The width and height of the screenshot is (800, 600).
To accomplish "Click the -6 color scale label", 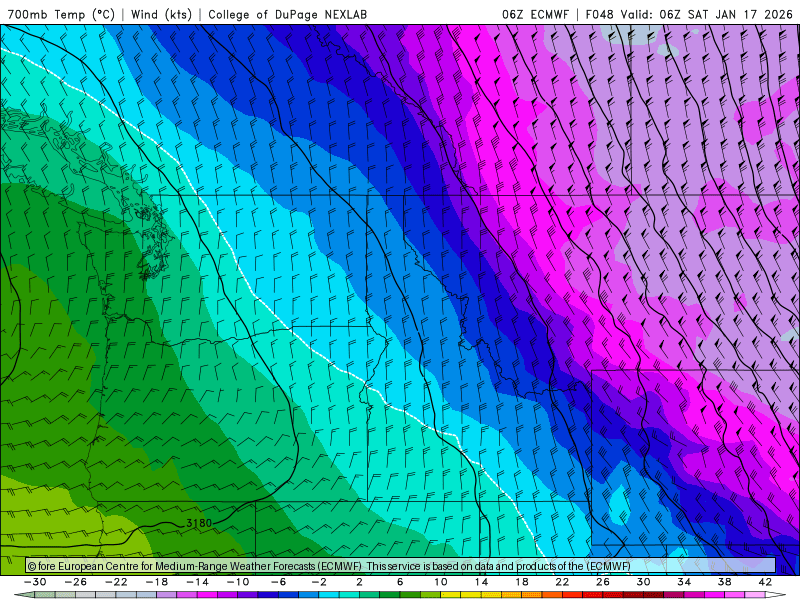I will 279,582.
